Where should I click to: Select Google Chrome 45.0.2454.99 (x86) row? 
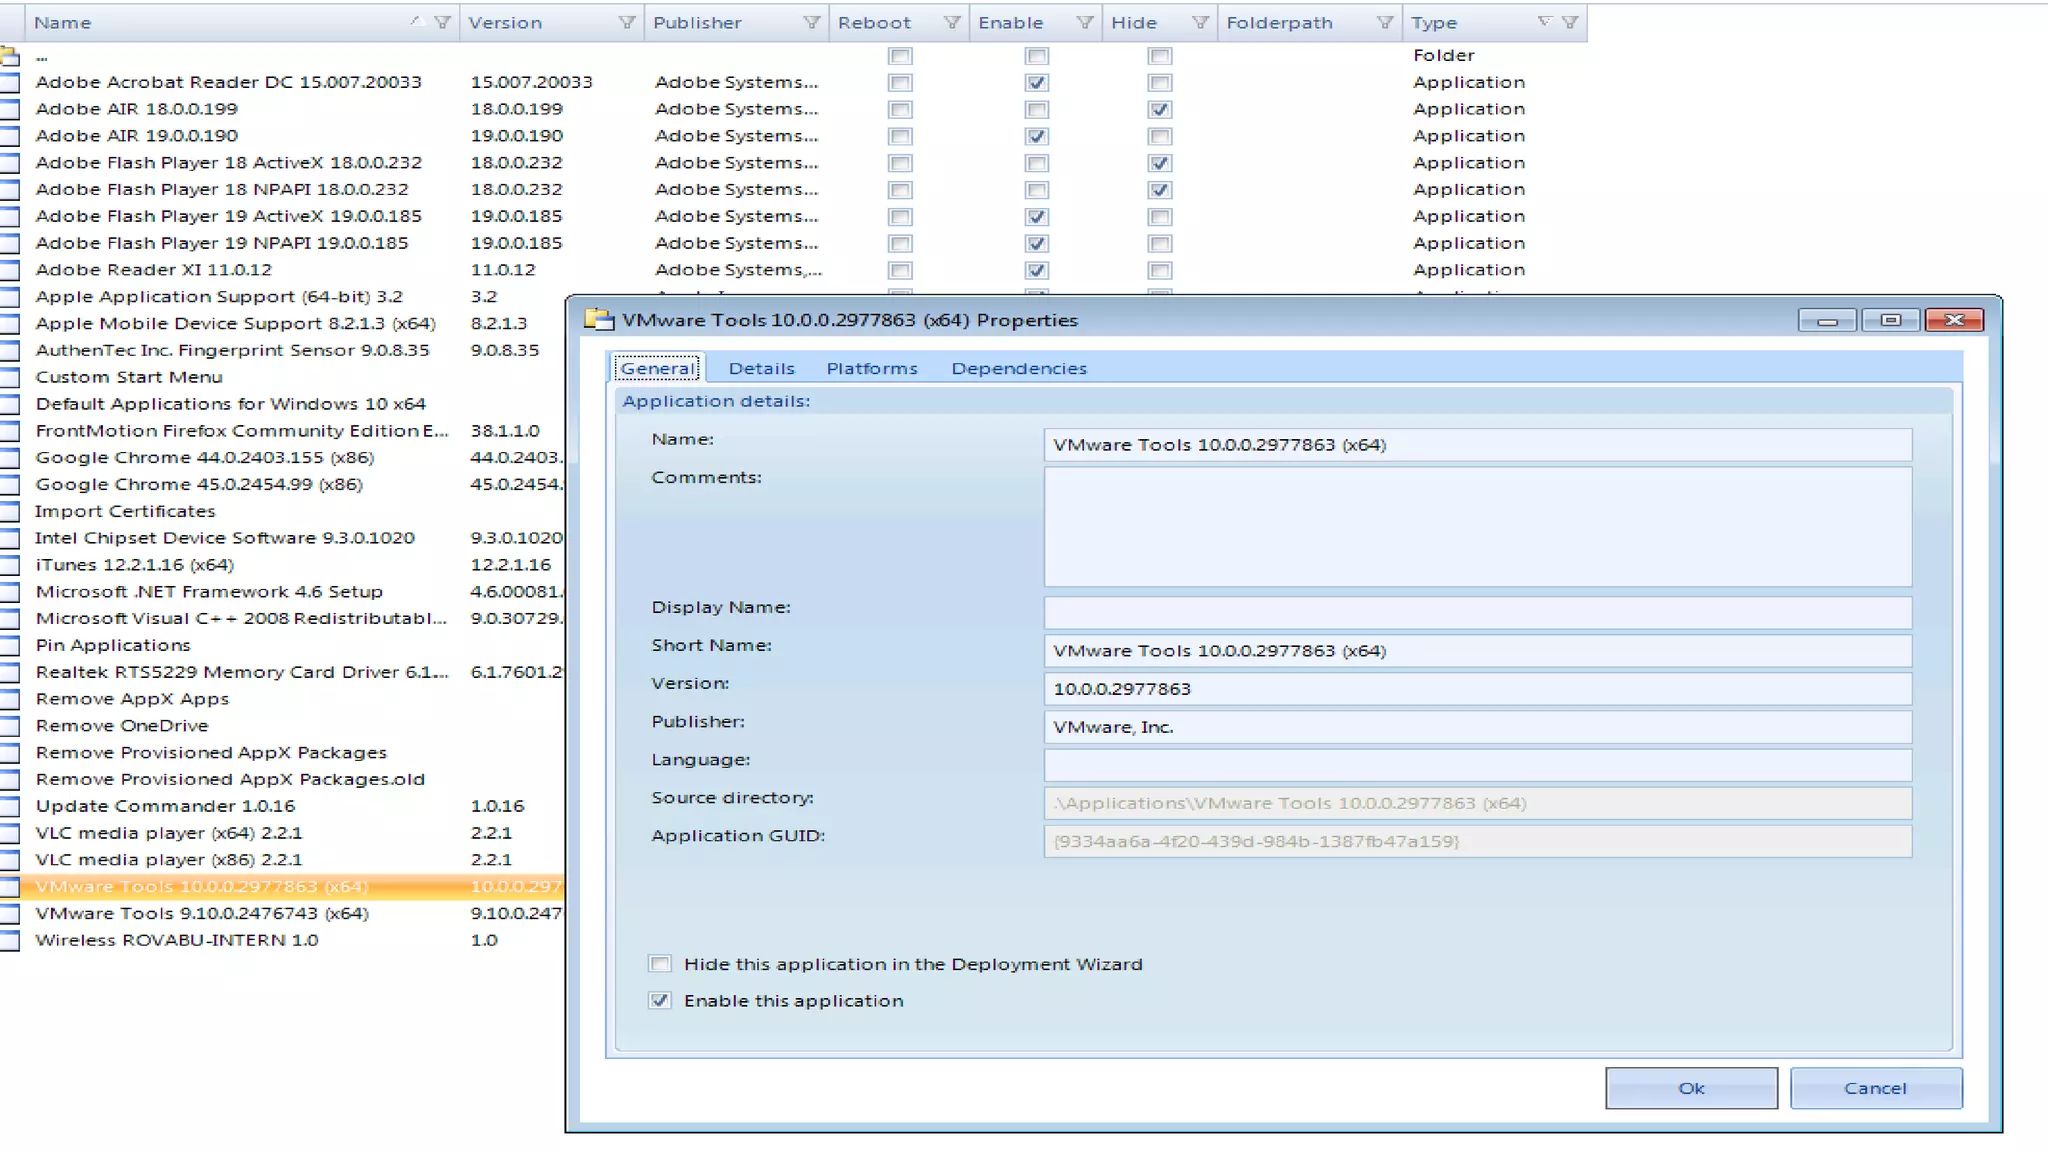click(x=282, y=485)
